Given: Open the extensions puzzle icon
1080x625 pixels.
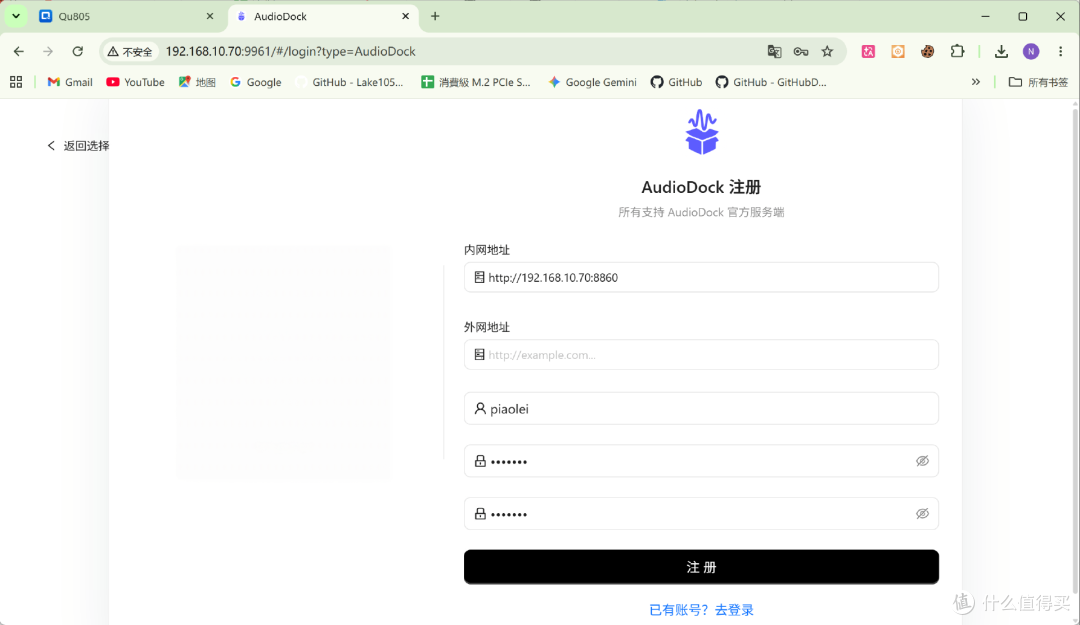Looking at the screenshot, I should click(957, 51).
